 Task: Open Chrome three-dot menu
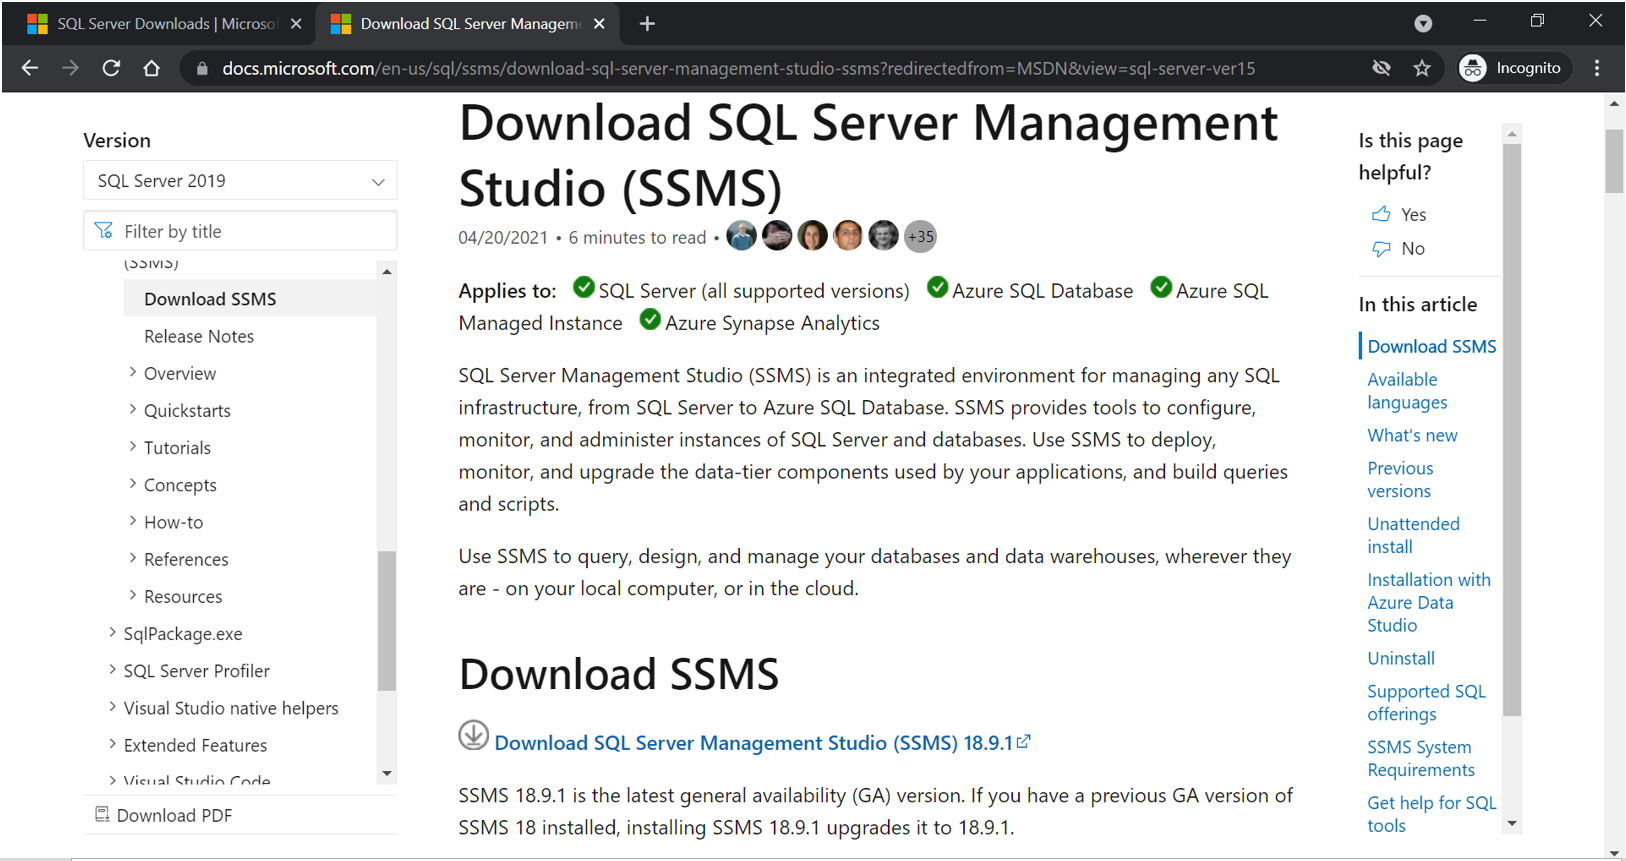pos(1597,68)
